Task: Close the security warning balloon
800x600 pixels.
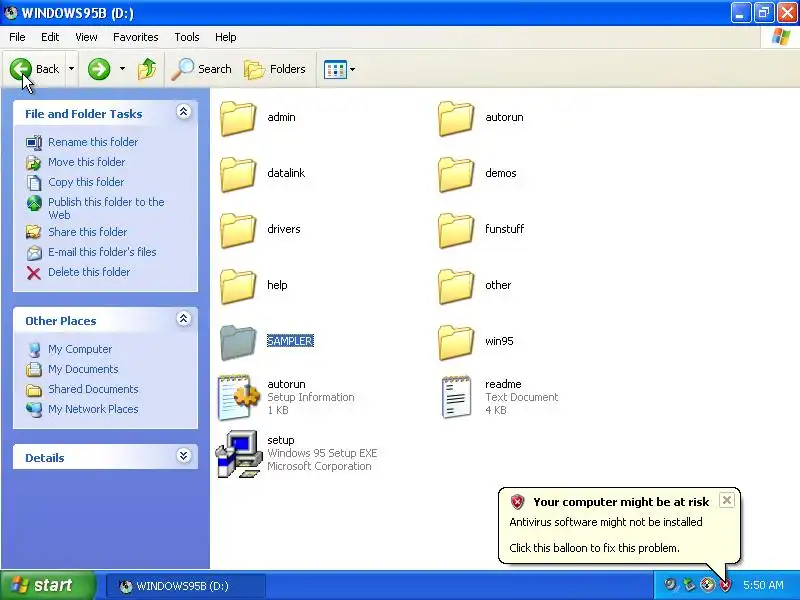Action: point(727,500)
